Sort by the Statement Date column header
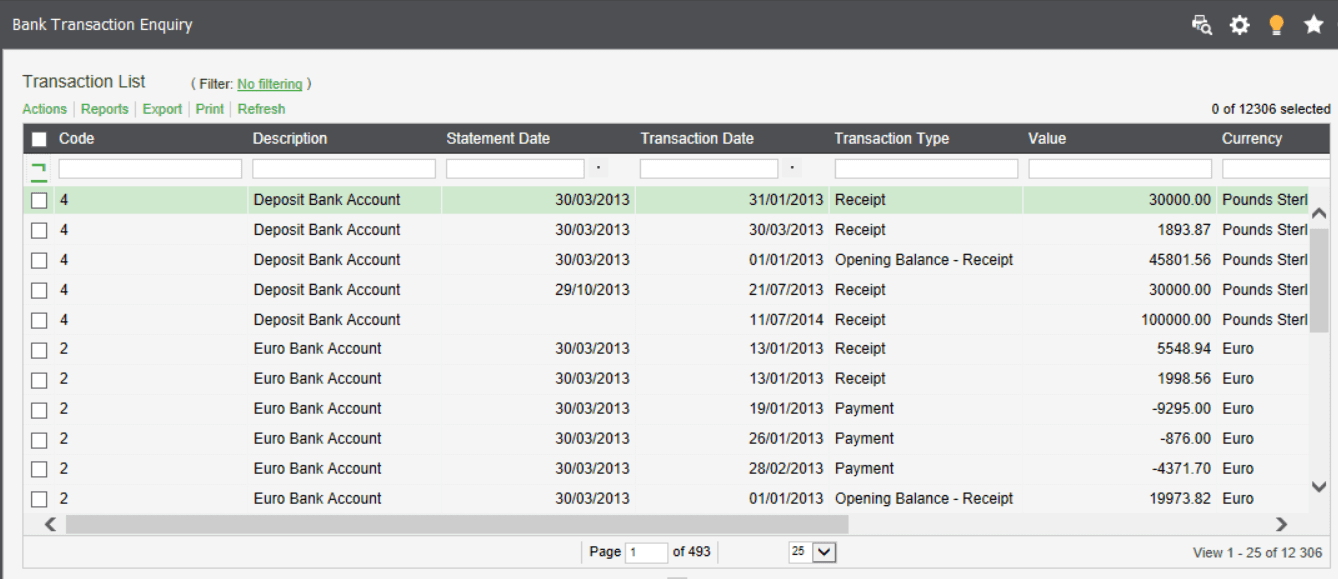The height and width of the screenshot is (579, 1338). (x=498, y=139)
